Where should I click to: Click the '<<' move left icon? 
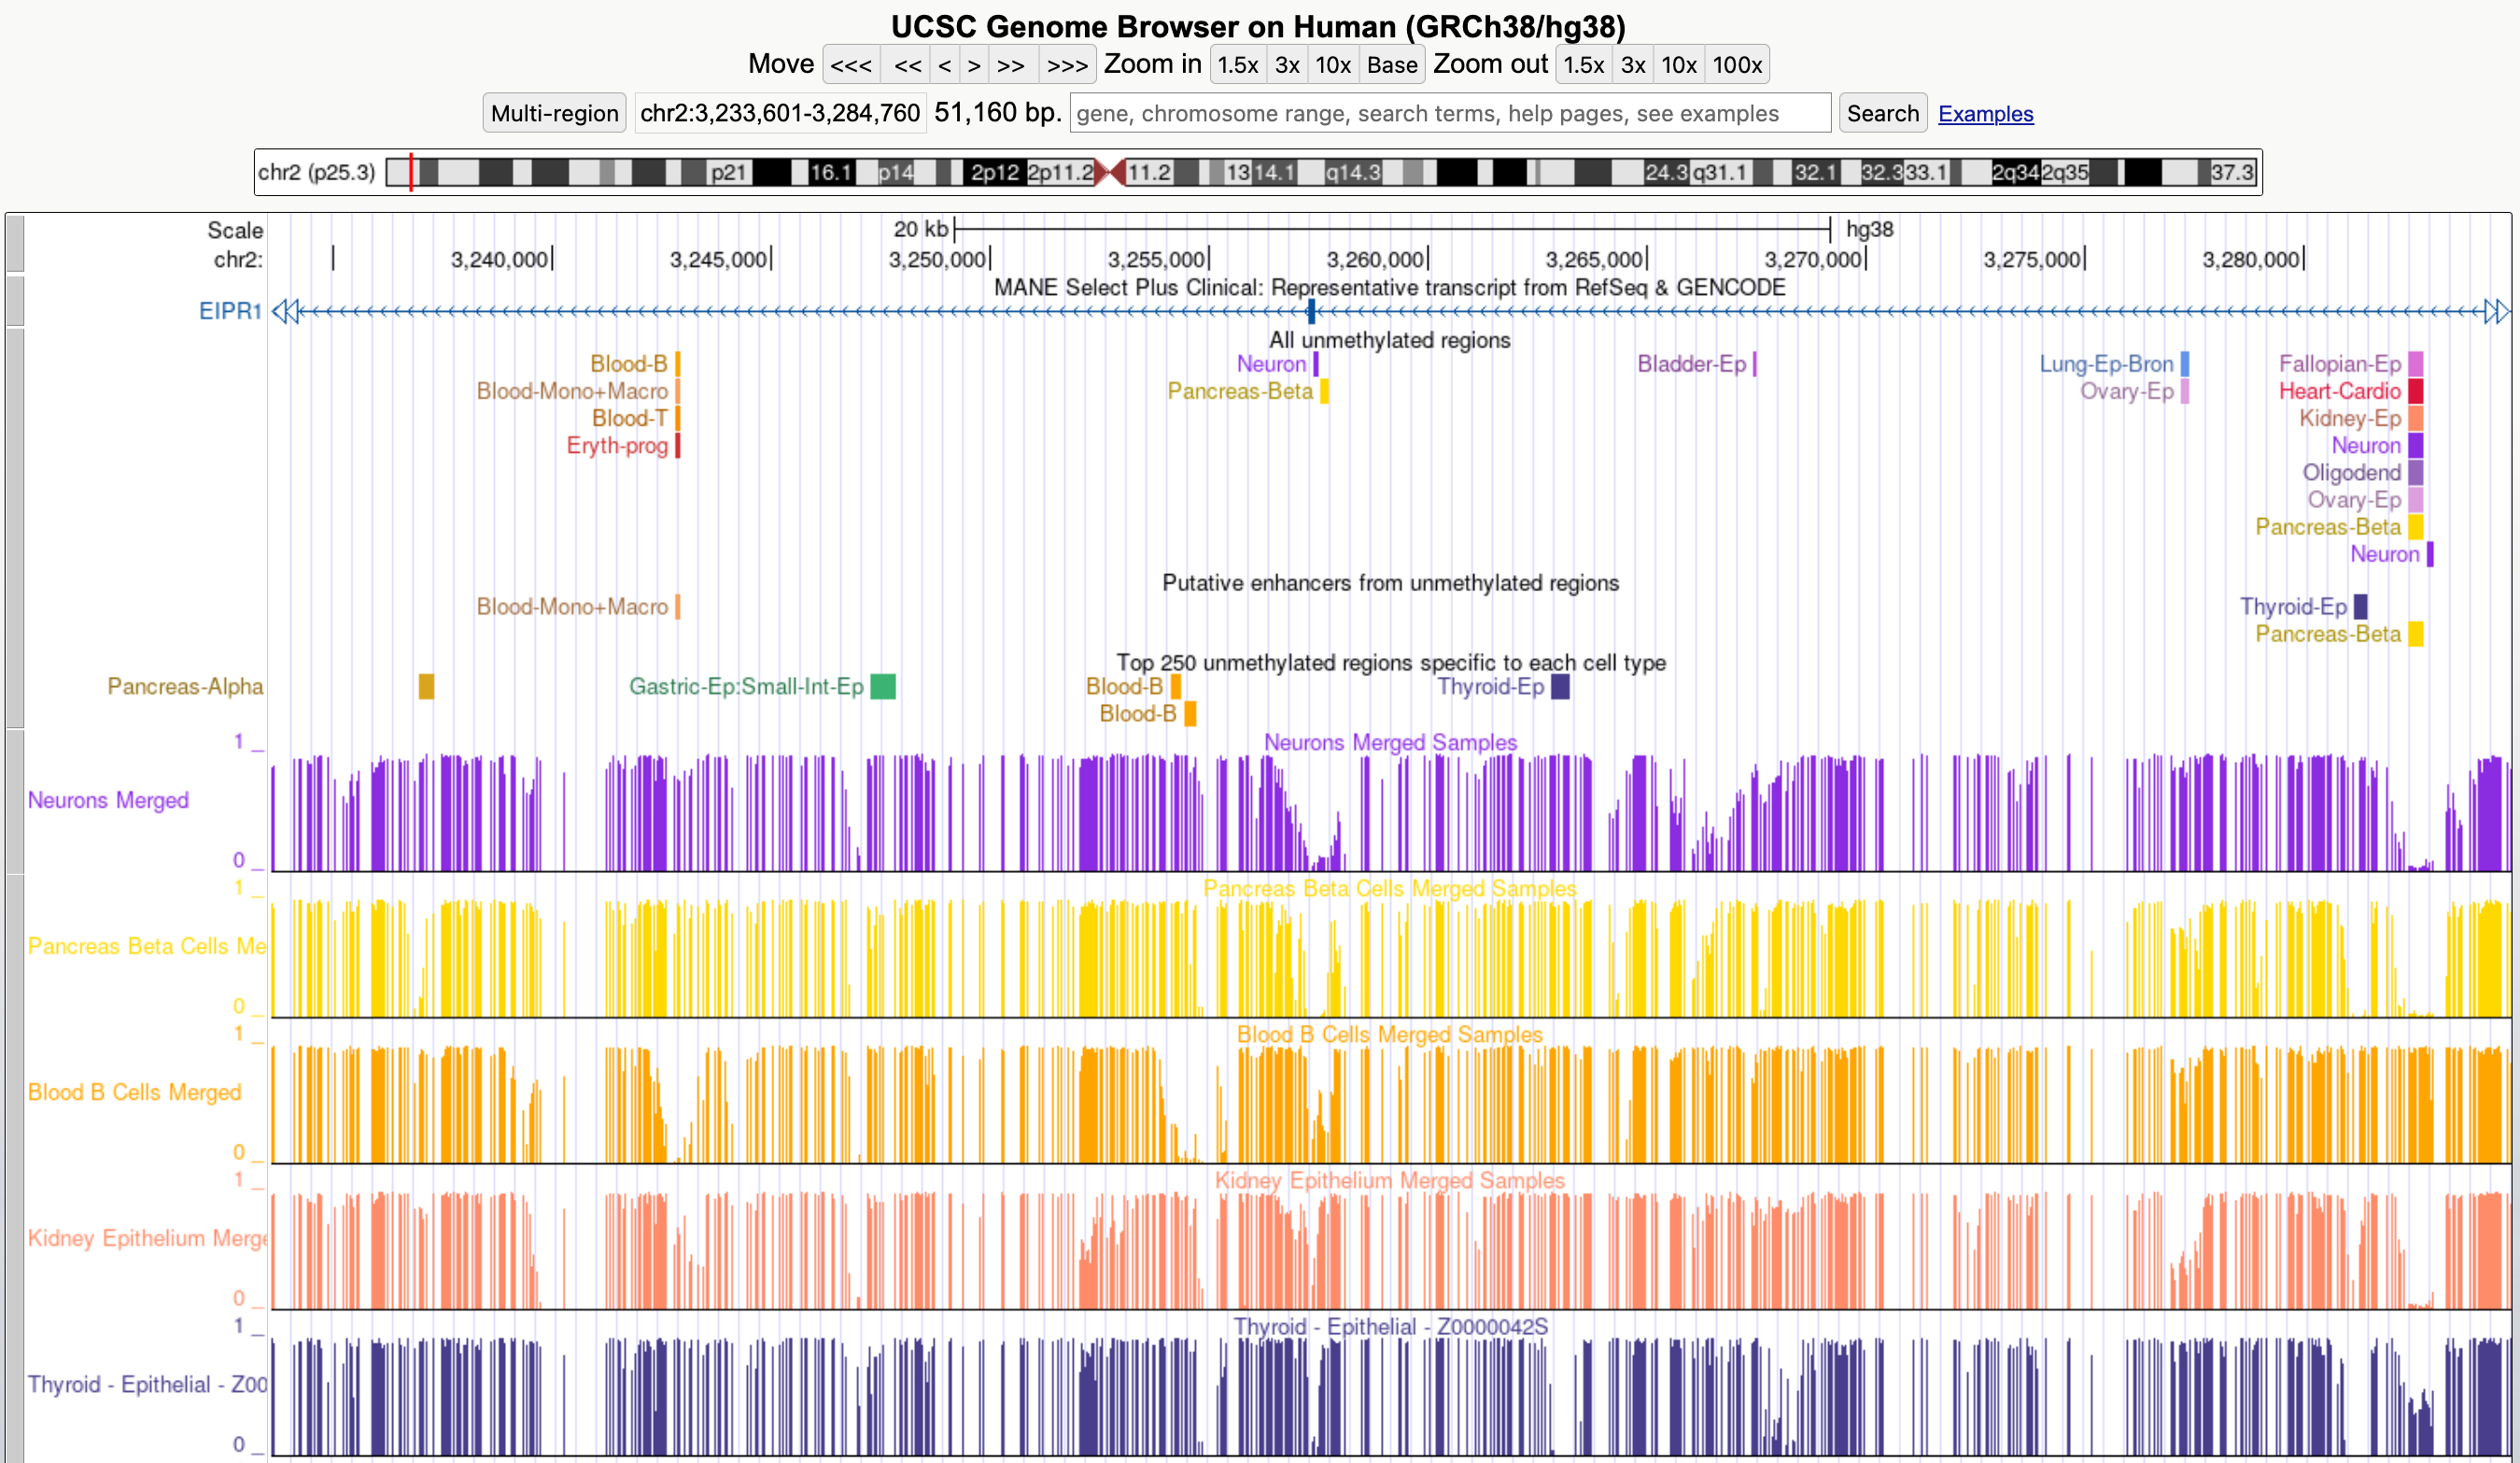pyautogui.click(x=908, y=64)
